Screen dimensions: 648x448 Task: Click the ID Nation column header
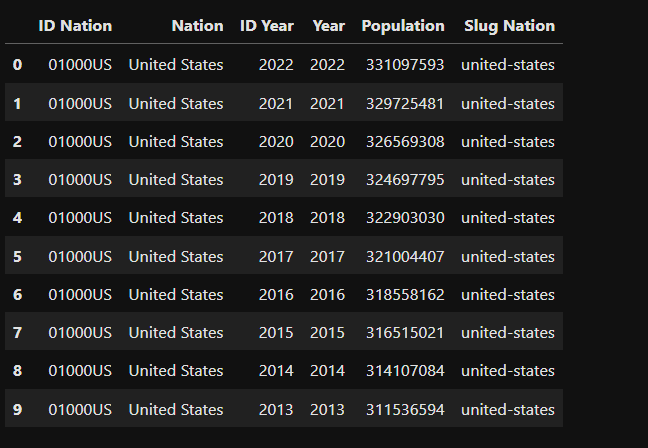[75, 26]
